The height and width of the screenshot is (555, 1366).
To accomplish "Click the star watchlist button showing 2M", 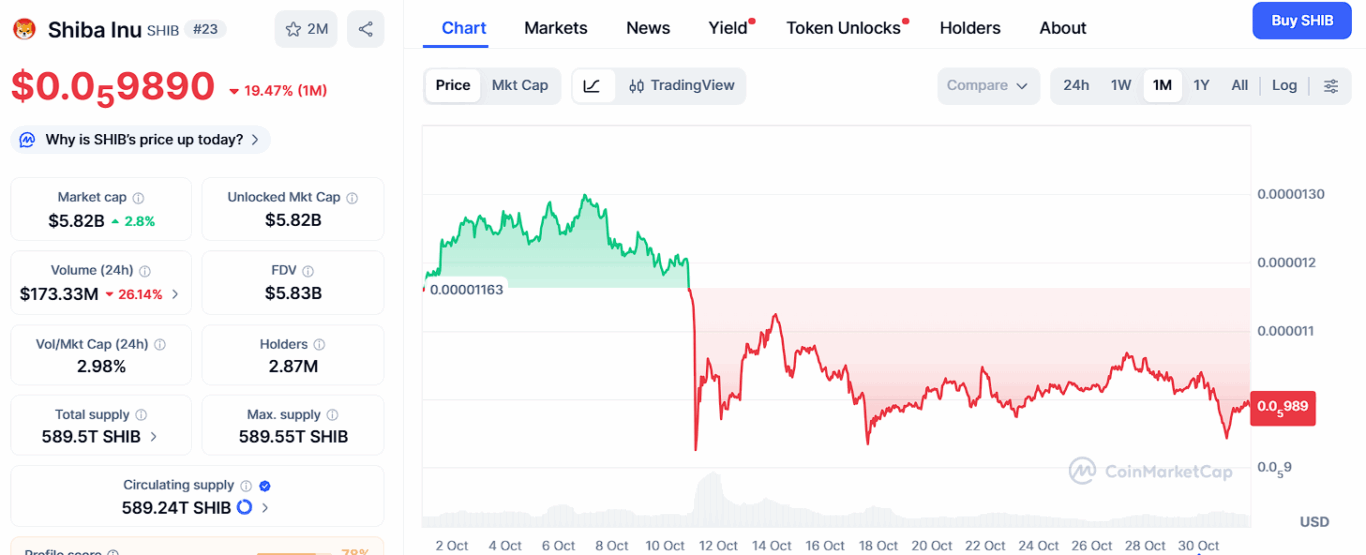I will 306,29.
